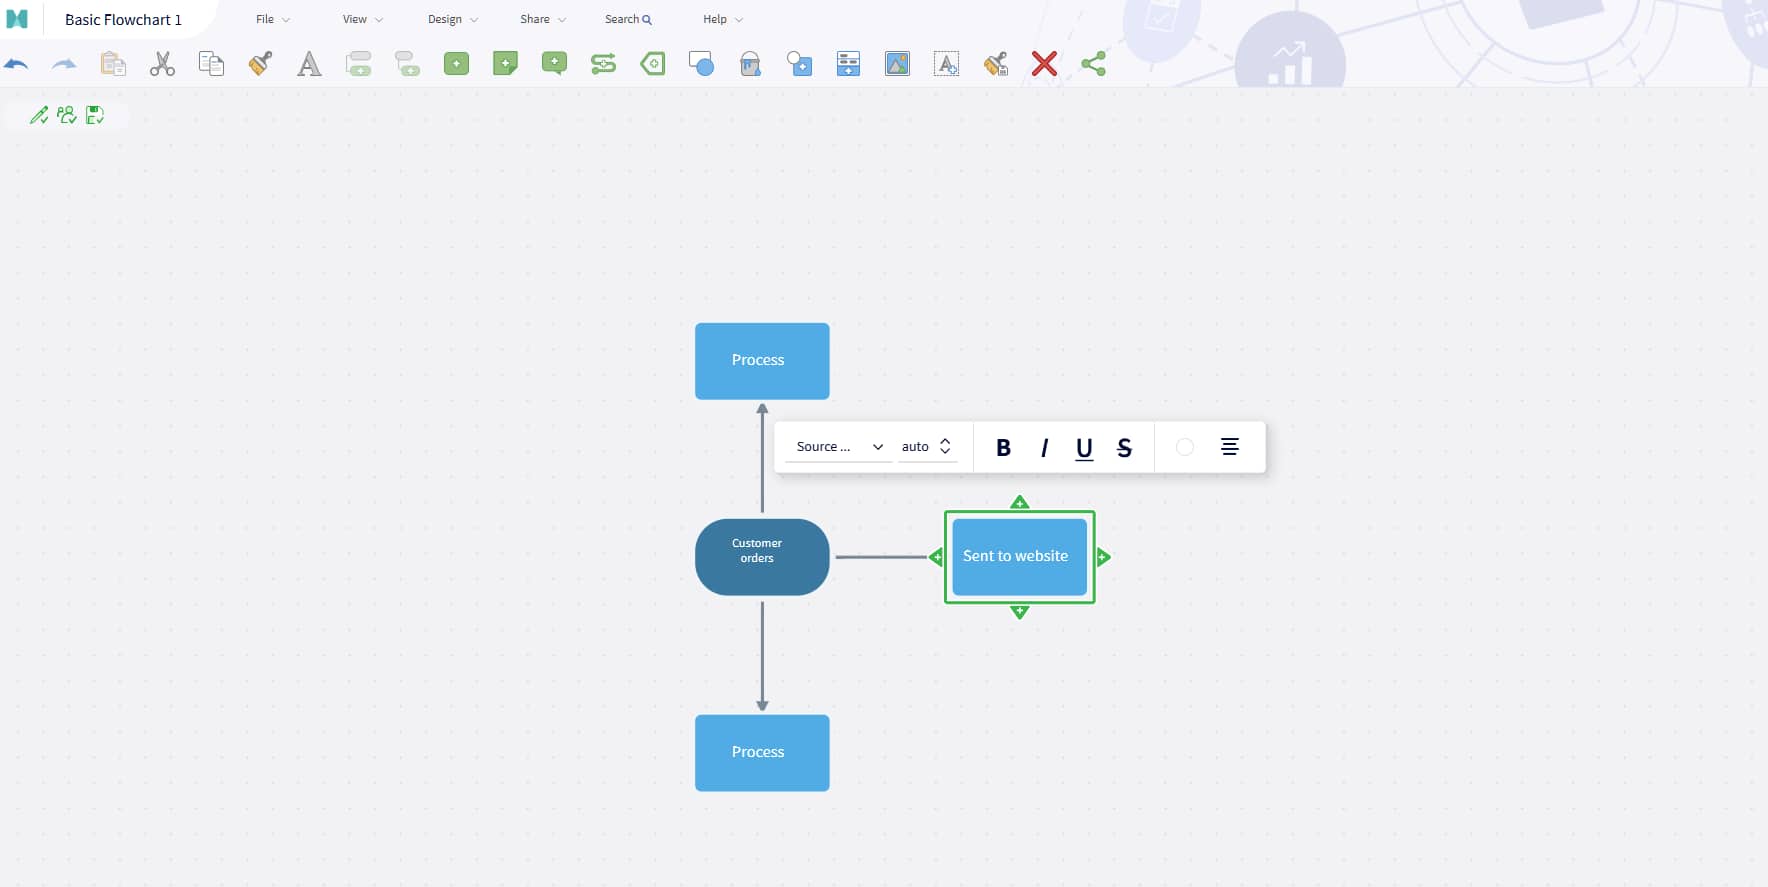Click the red X delete icon
Image resolution: width=1768 pixels, height=887 pixels.
click(1044, 64)
